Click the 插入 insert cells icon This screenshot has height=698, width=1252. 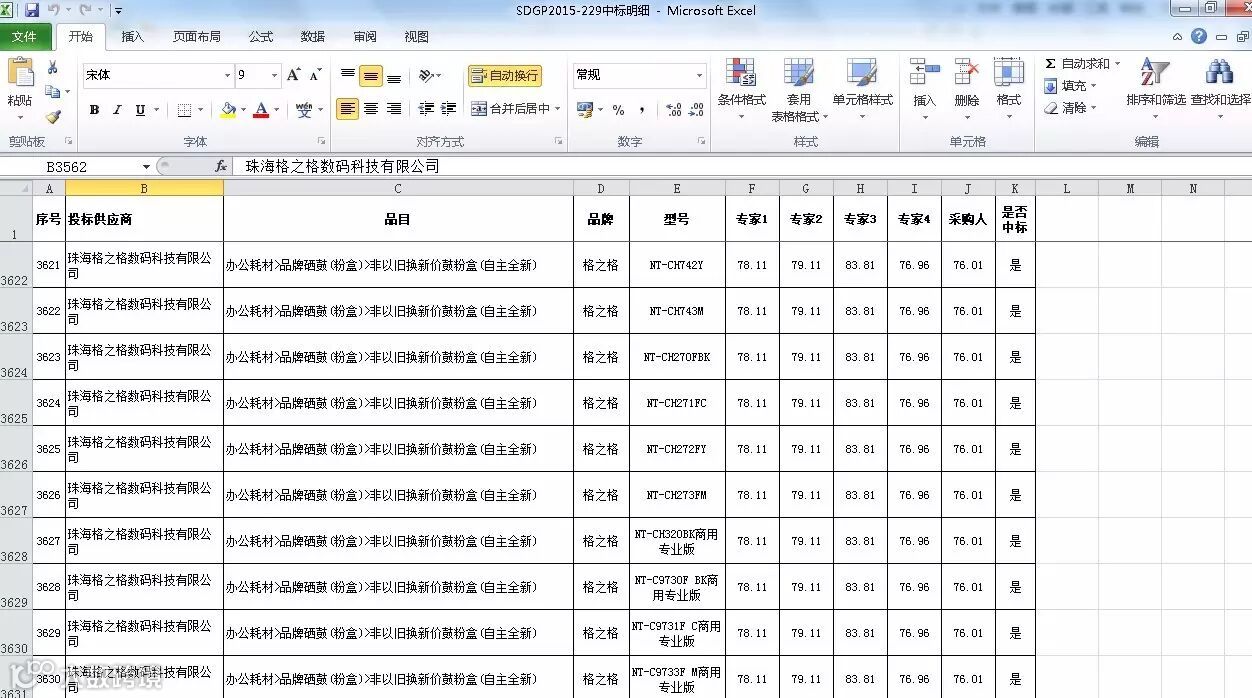[x=924, y=73]
